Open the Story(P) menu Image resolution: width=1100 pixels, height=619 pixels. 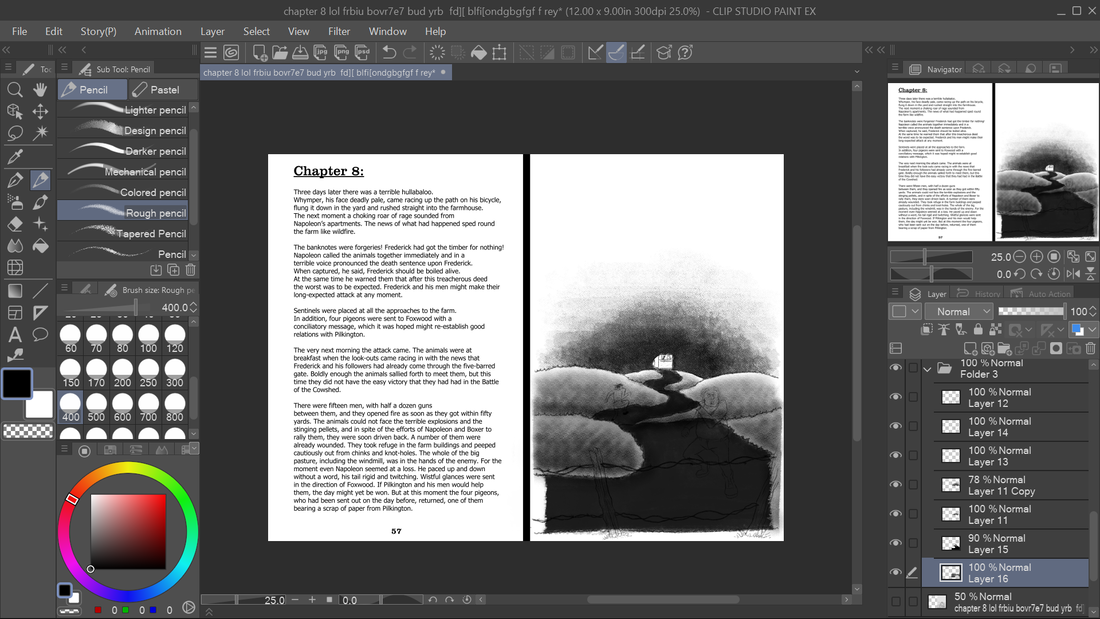point(98,32)
